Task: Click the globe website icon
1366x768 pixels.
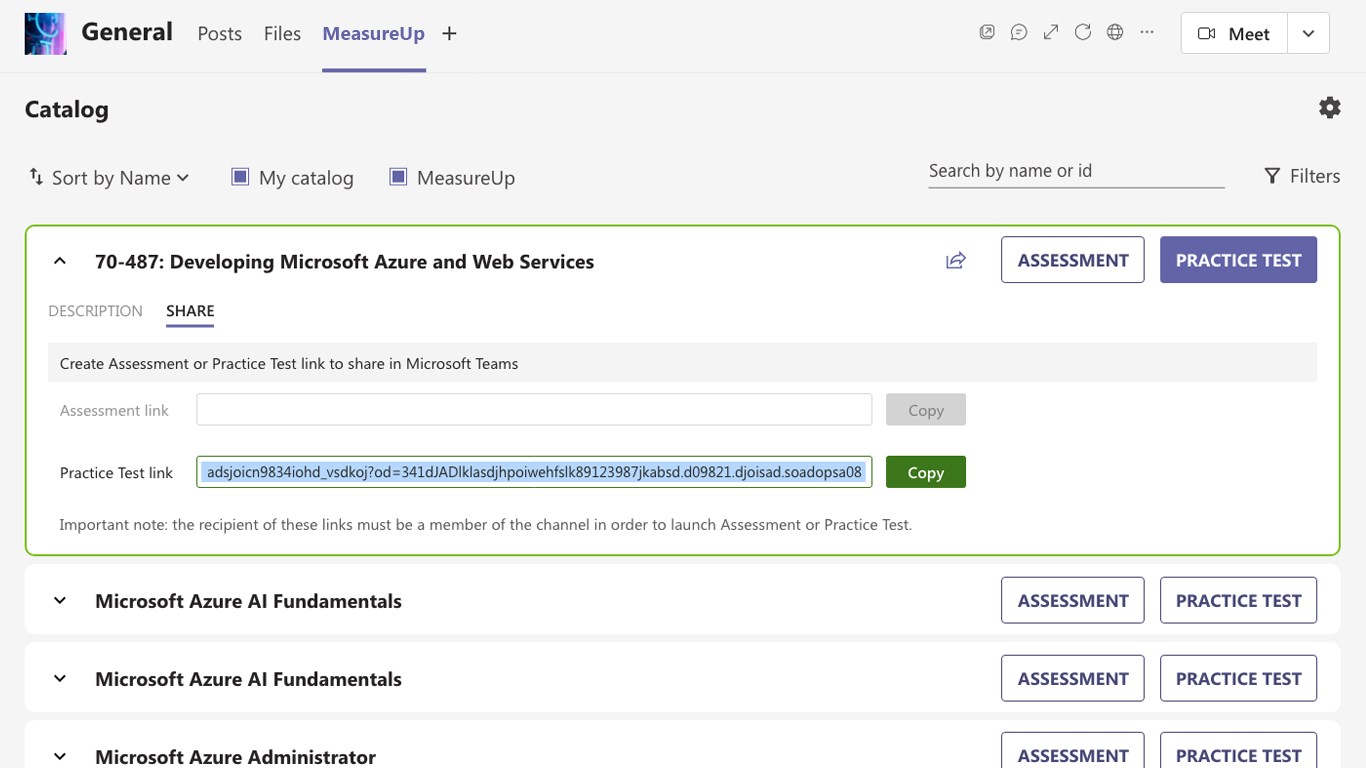Action: tap(1115, 33)
